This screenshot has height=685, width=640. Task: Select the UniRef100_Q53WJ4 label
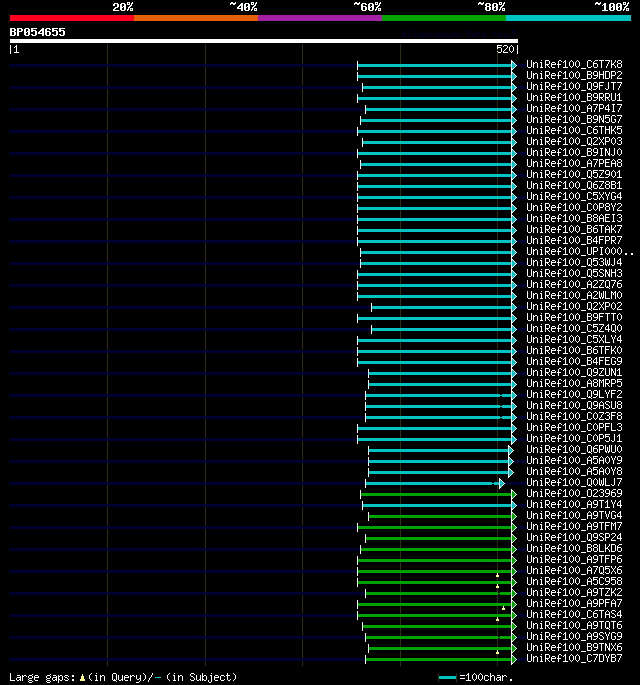click(574, 263)
